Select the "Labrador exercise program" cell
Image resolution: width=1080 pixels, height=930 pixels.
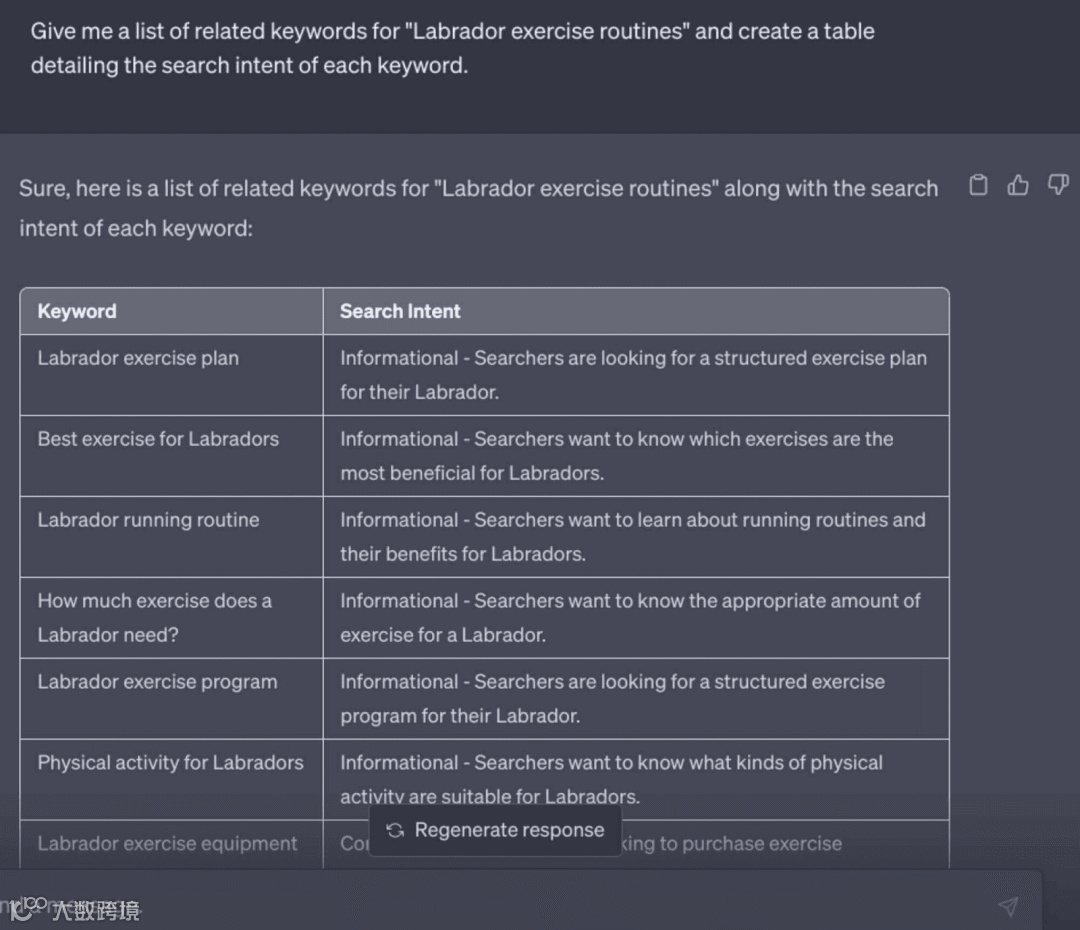pos(157,682)
